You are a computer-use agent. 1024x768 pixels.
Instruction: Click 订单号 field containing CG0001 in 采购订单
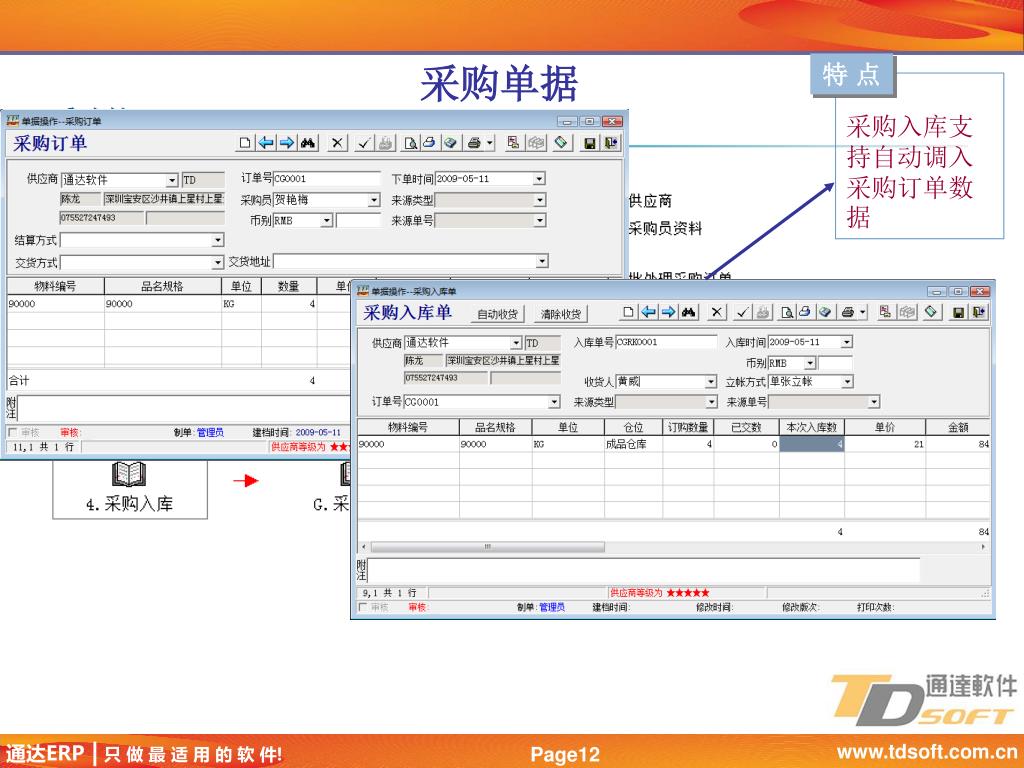(x=327, y=179)
